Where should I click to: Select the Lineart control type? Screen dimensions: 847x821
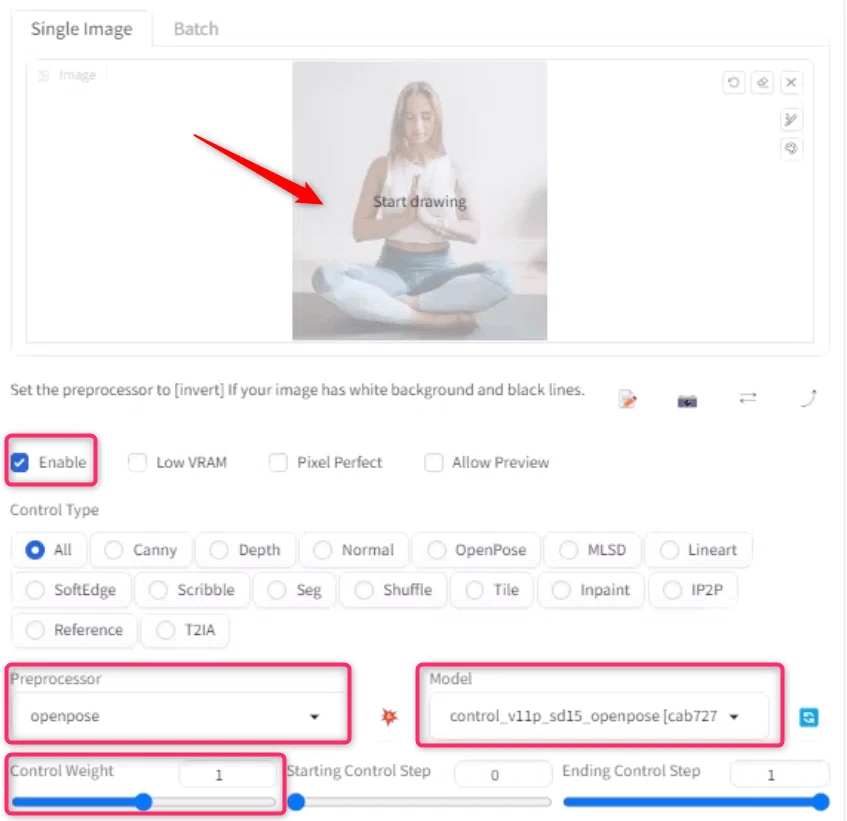698,550
